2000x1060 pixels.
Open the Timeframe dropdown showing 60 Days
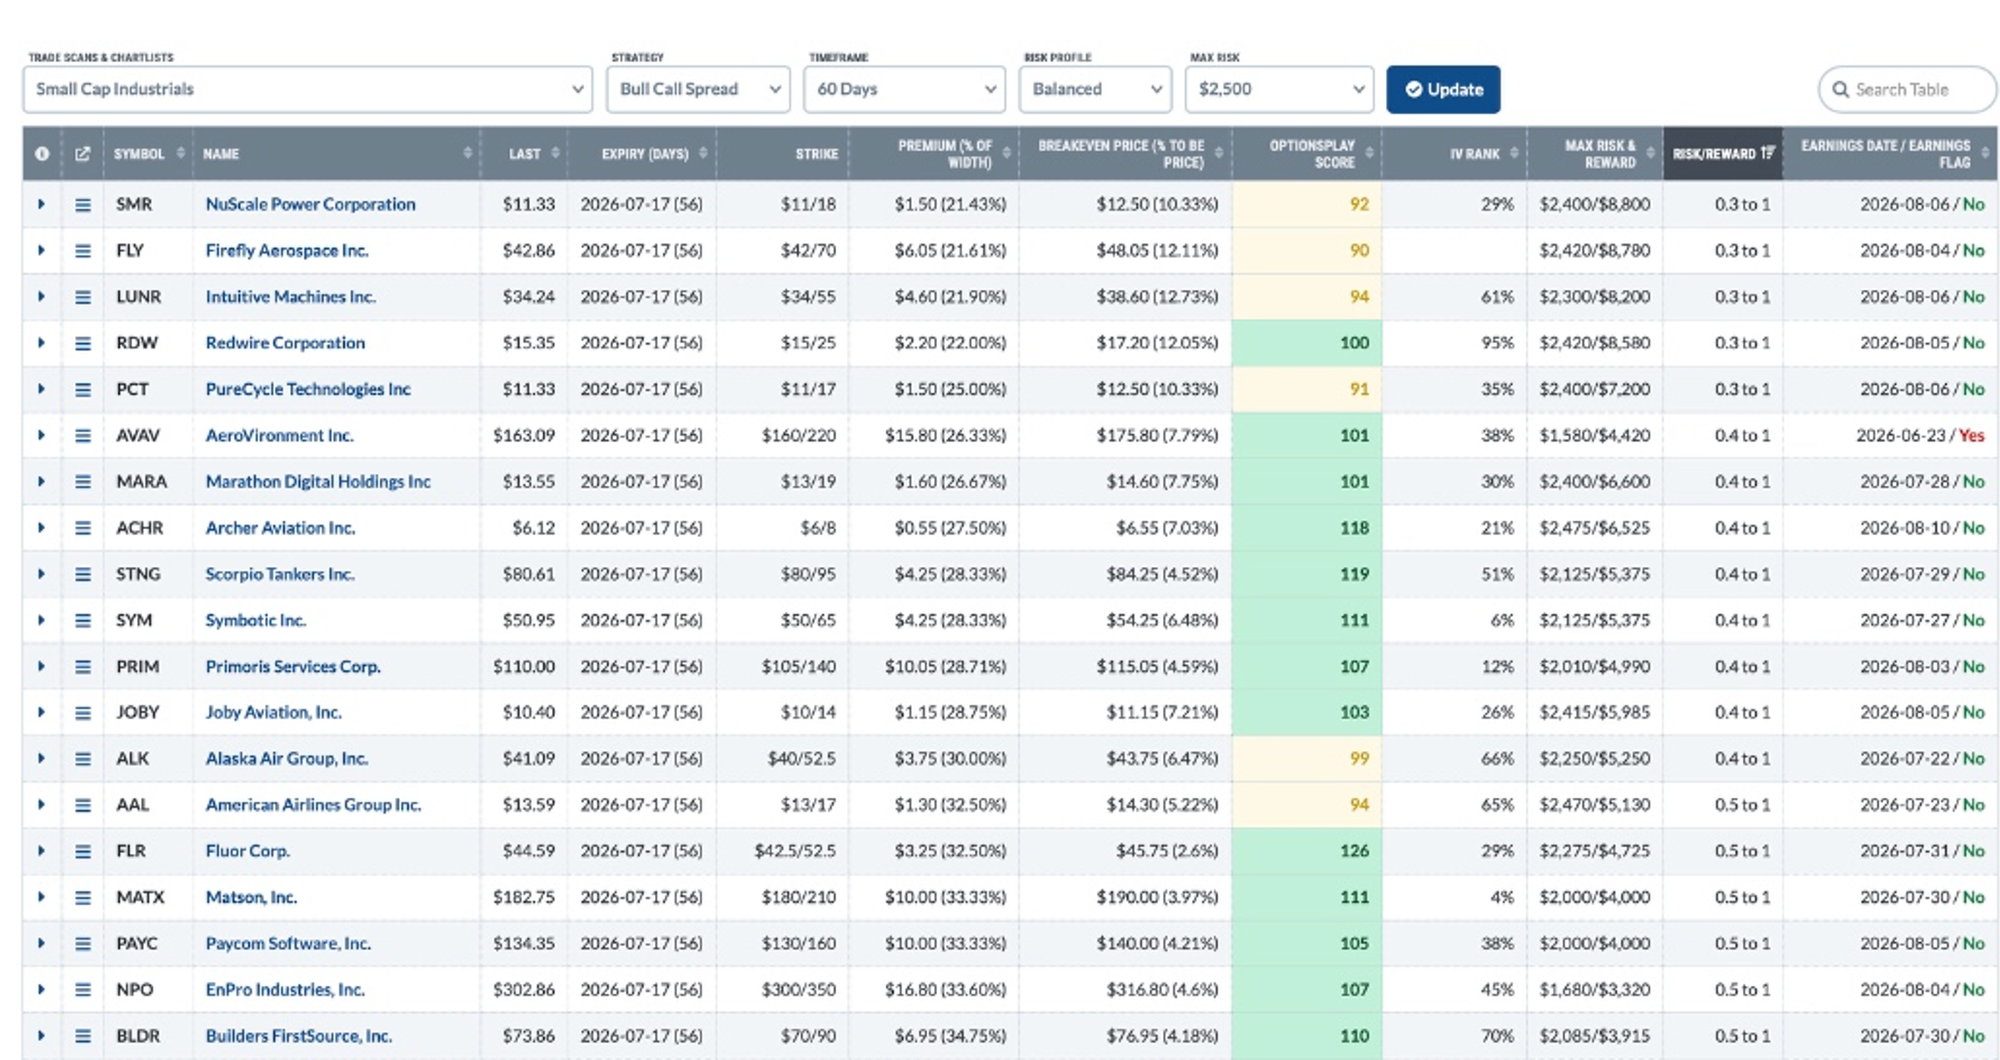click(905, 89)
